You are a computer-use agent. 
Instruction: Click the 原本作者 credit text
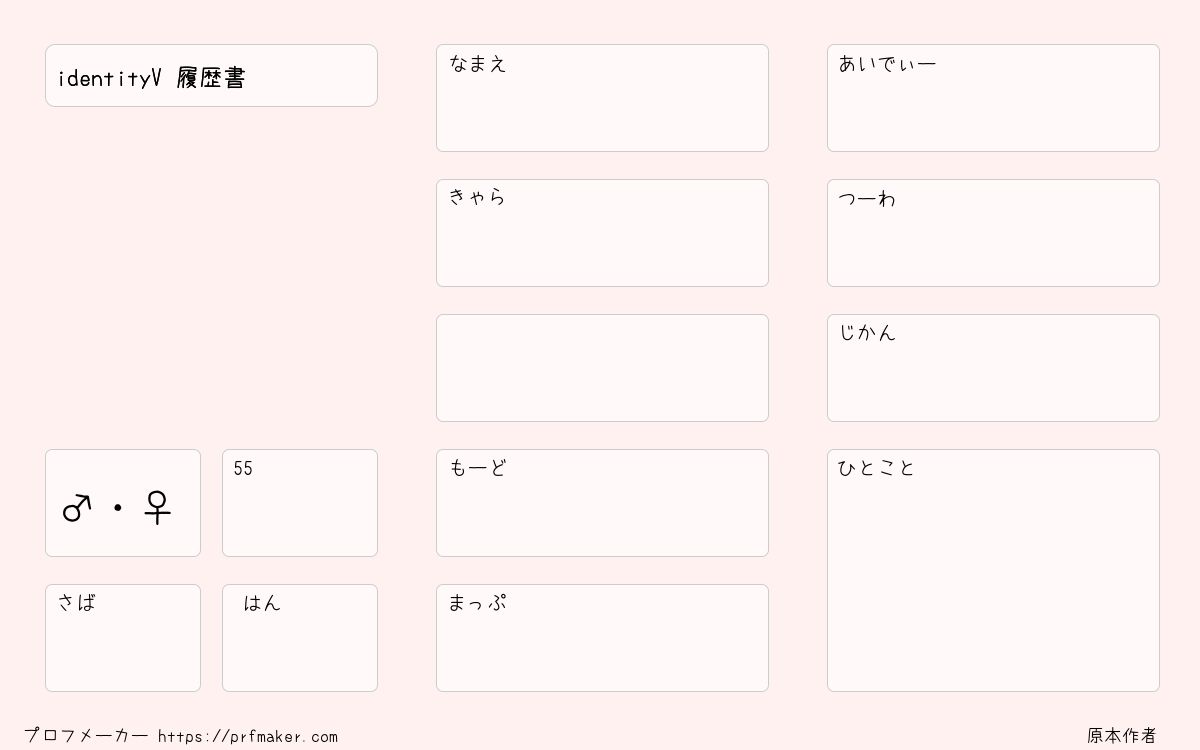(x=1122, y=736)
